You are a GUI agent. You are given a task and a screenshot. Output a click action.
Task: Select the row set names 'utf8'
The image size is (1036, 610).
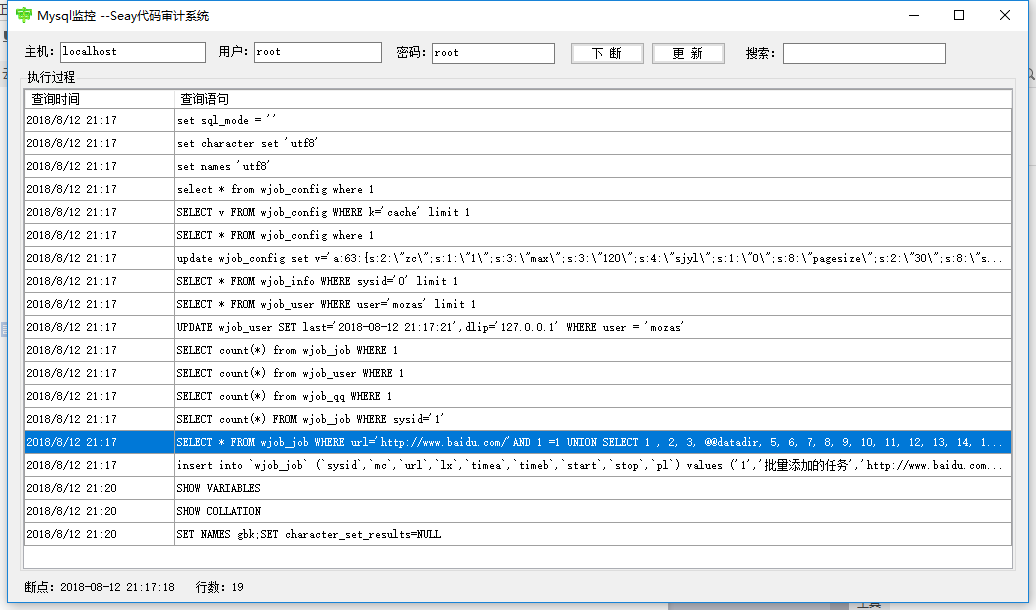point(518,167)
